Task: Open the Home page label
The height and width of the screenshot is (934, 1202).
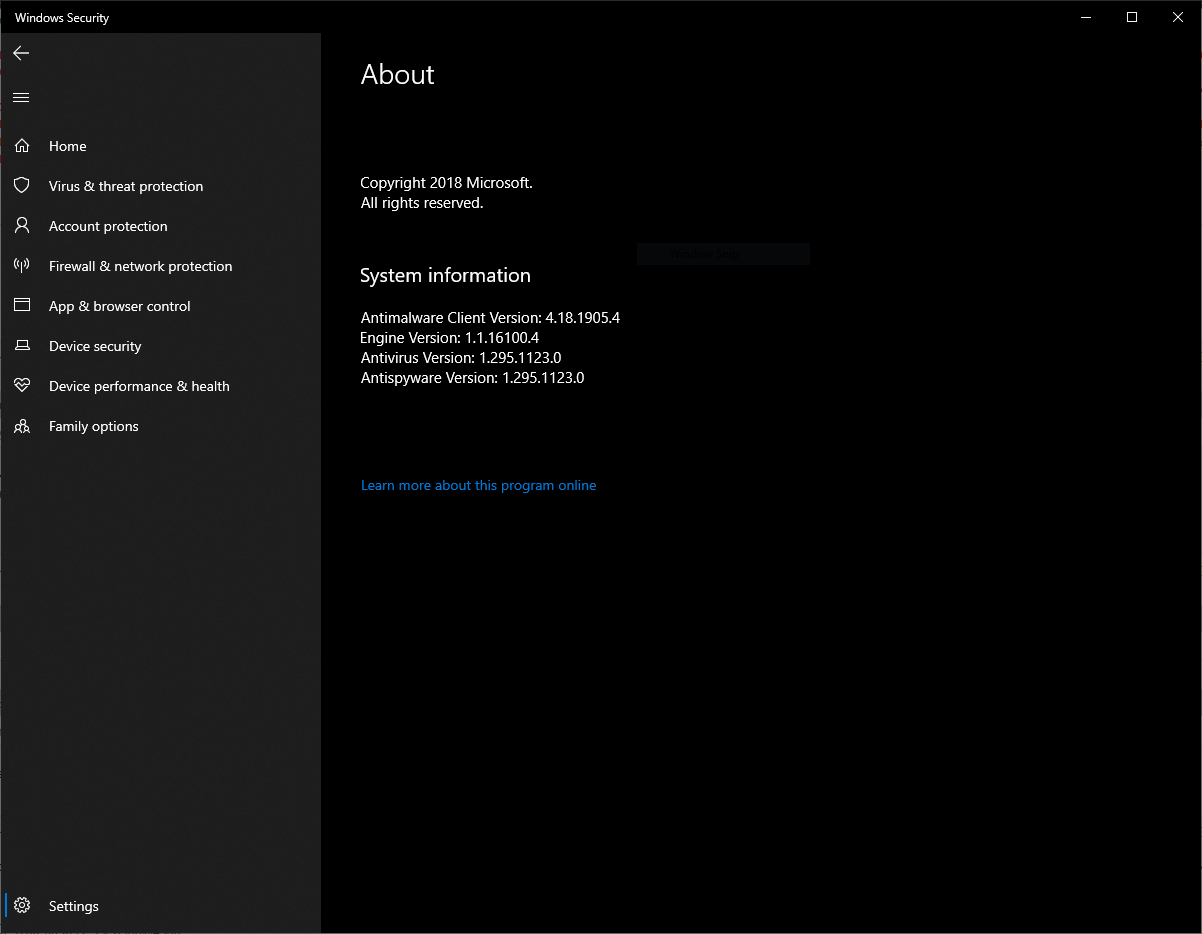Action: (x=68, y=146)
